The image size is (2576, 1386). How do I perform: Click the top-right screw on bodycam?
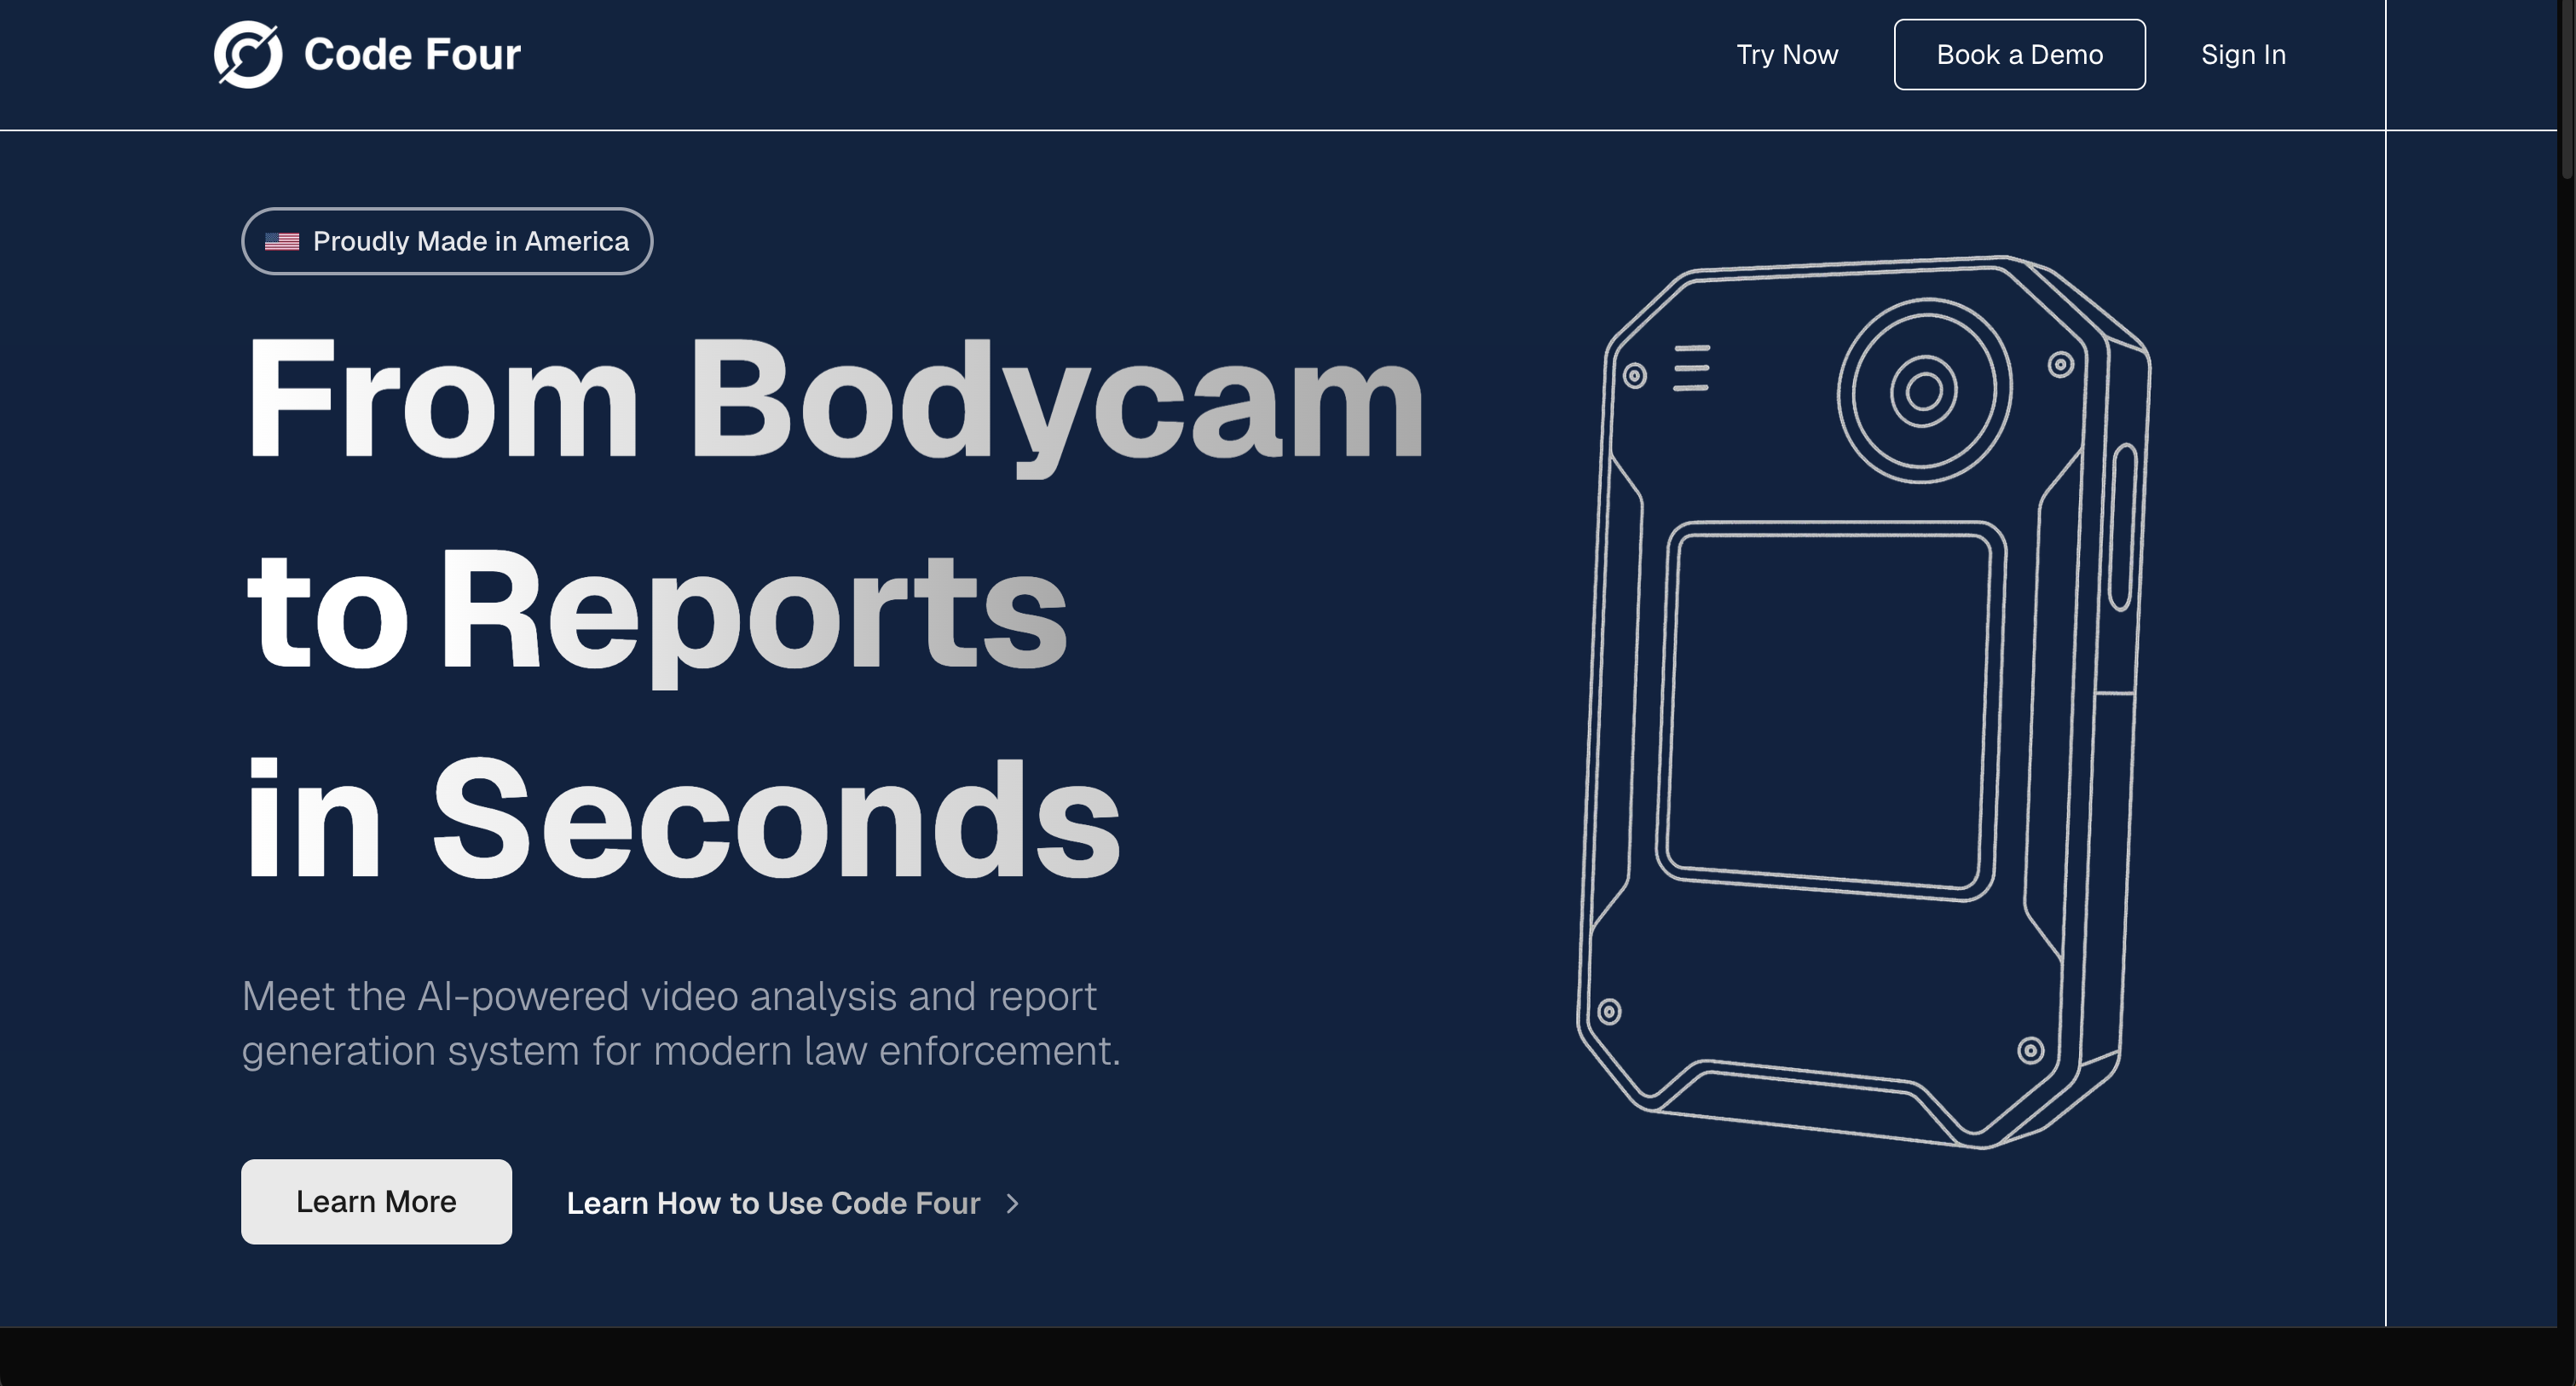(x=2060, y=365)
